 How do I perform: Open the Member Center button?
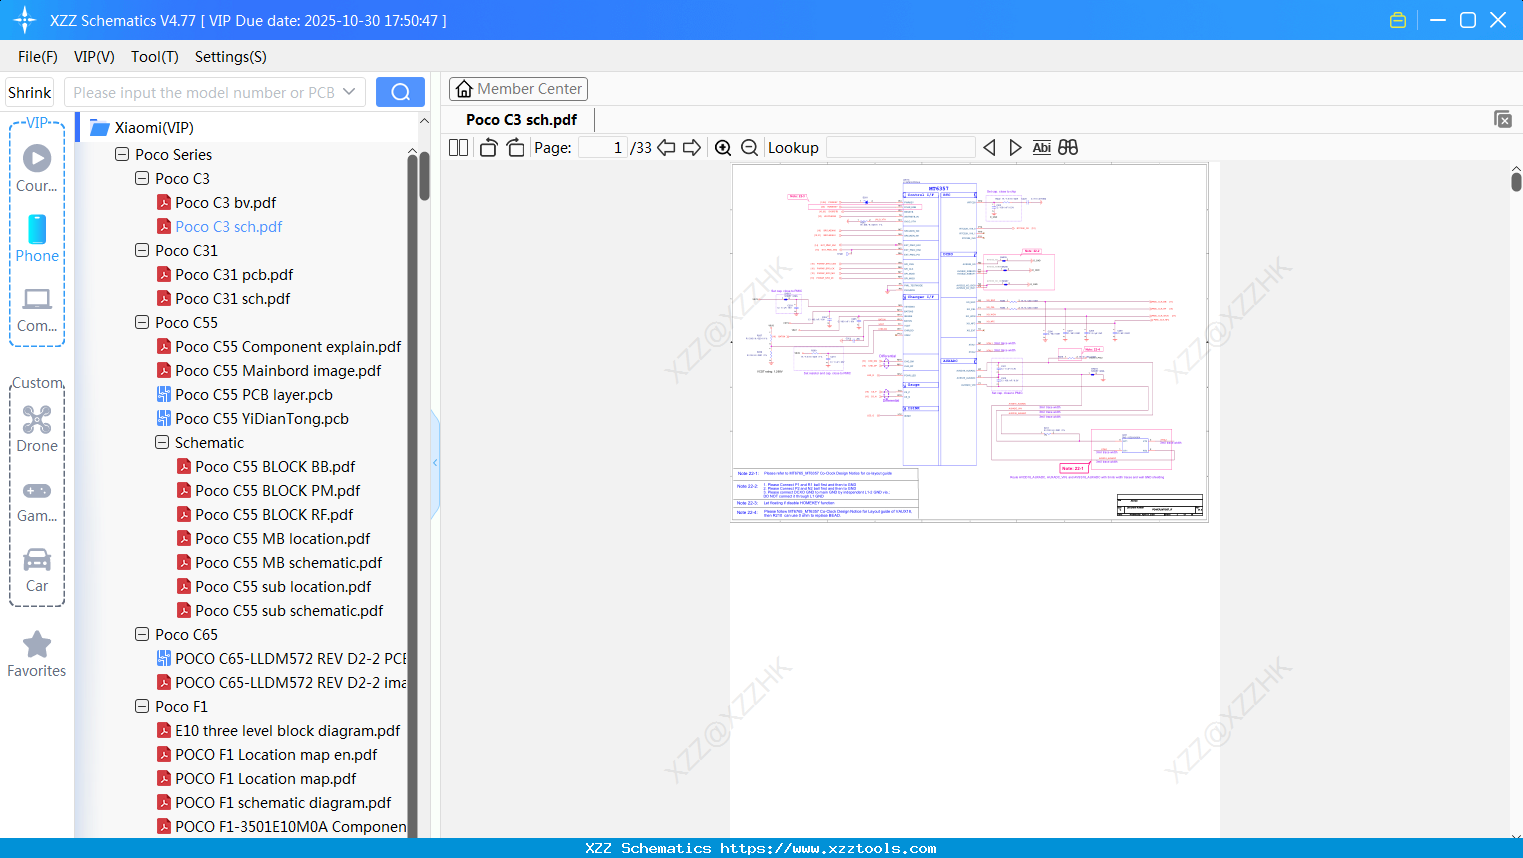[518, 89]
